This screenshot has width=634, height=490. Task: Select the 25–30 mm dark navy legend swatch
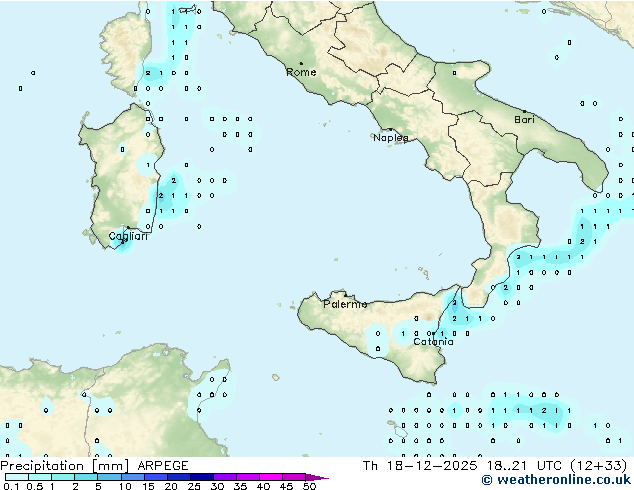pos(202,477)
